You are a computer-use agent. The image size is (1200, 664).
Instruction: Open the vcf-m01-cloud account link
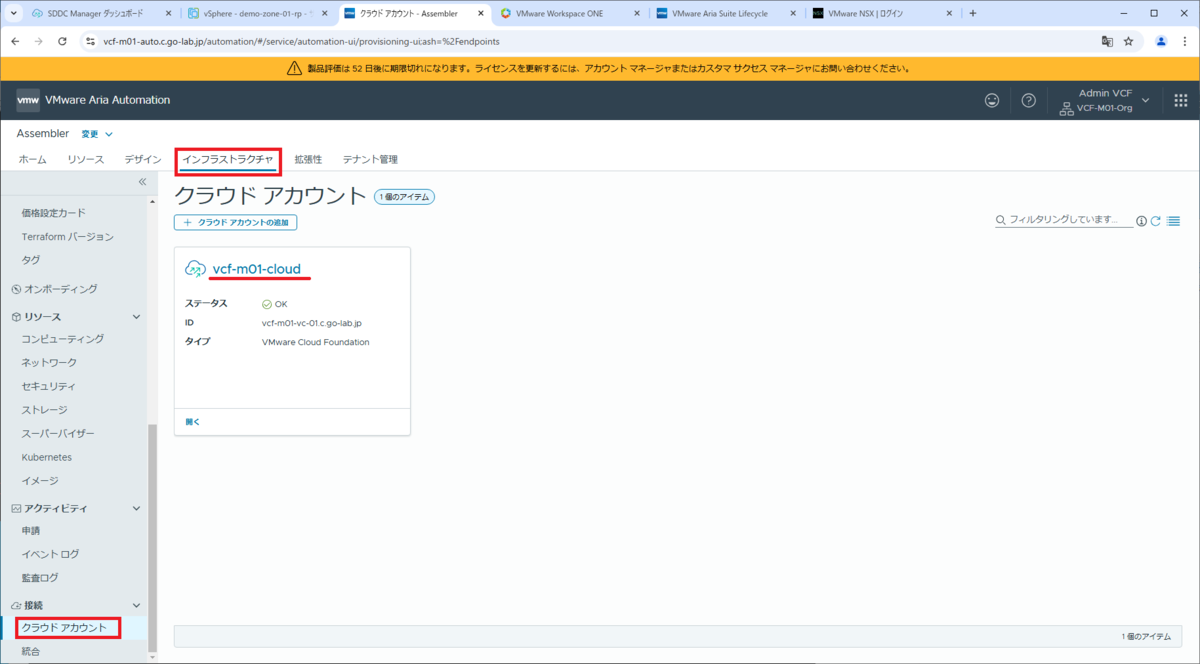[256, 269]
